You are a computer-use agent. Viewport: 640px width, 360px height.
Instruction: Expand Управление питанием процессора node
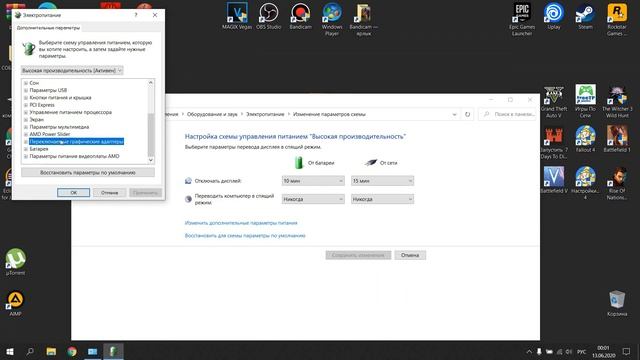[x=26, y=112]
